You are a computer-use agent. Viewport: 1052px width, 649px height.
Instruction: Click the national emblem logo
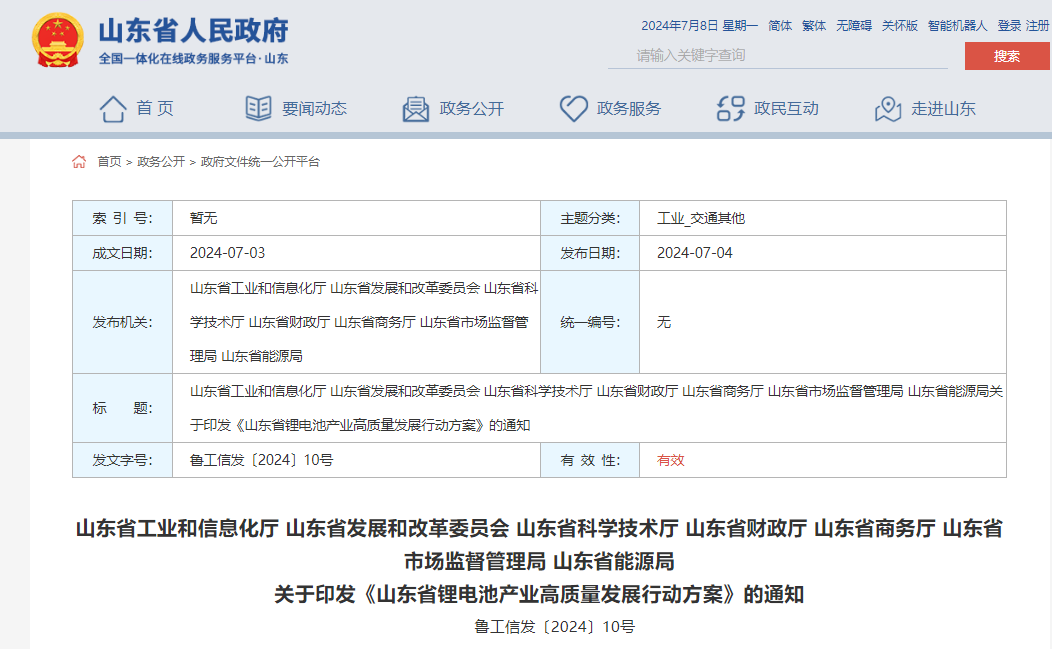pos(59,41)
